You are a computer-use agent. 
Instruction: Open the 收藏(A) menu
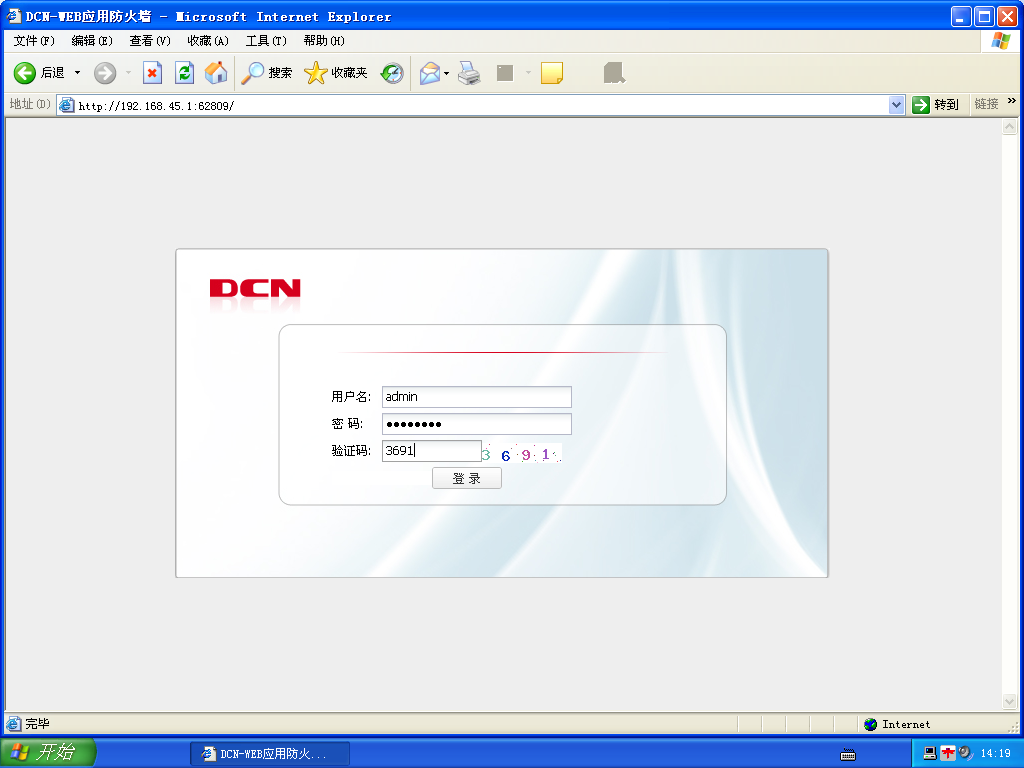pos(208,40)
